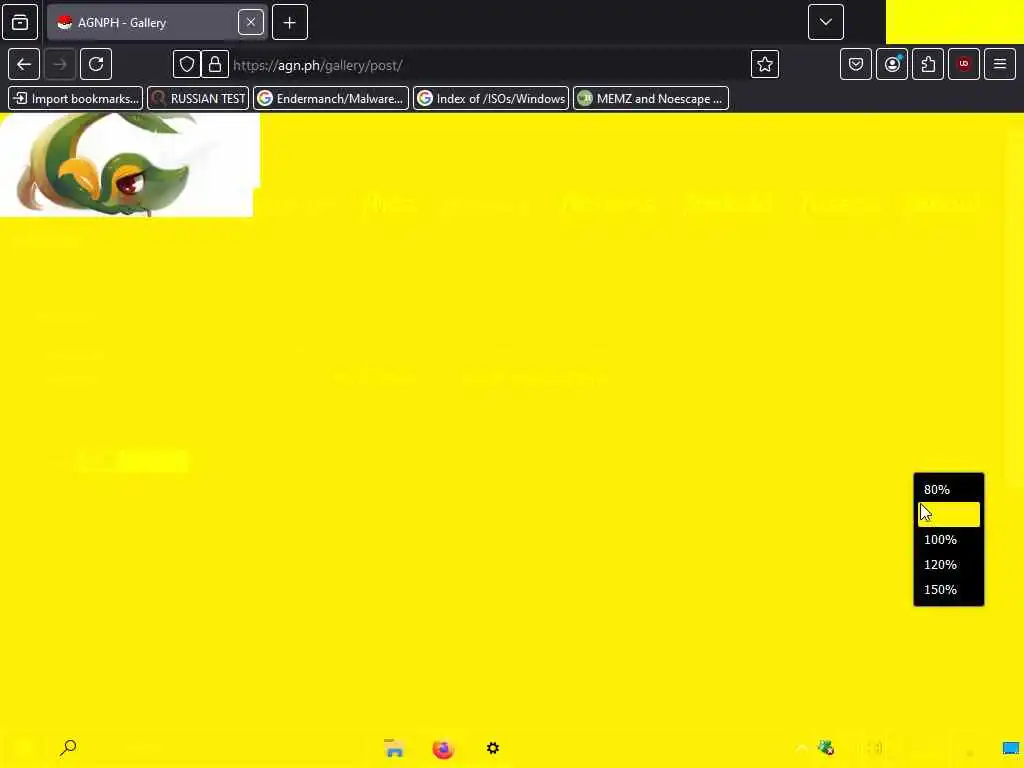Open the uBlock Origin extension
This screenshot has width=1024, height=768.
(x=964, y=64)
